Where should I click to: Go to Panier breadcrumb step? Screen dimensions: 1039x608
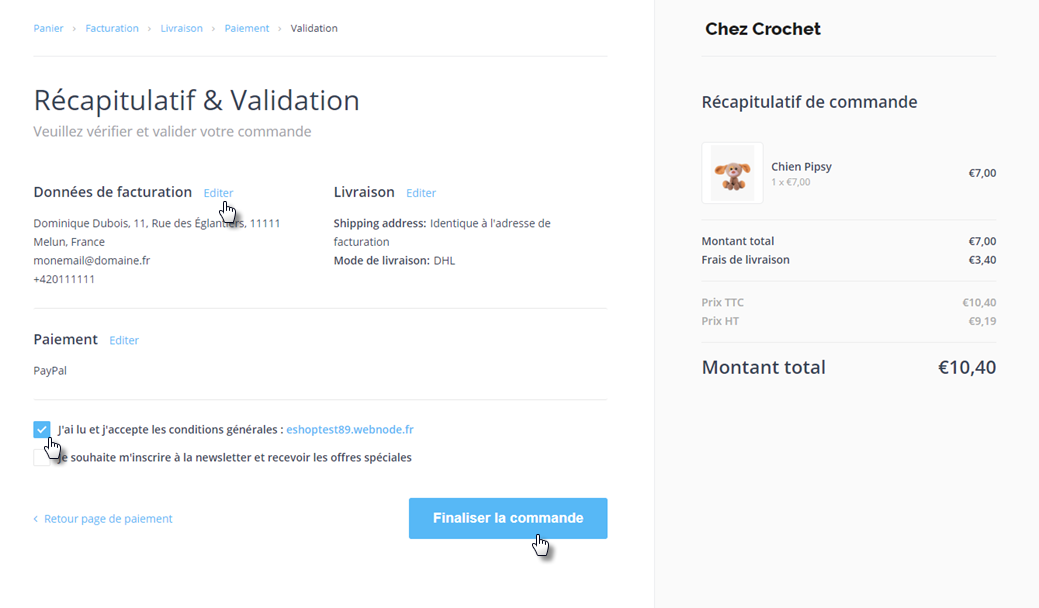tap(48, 28)
